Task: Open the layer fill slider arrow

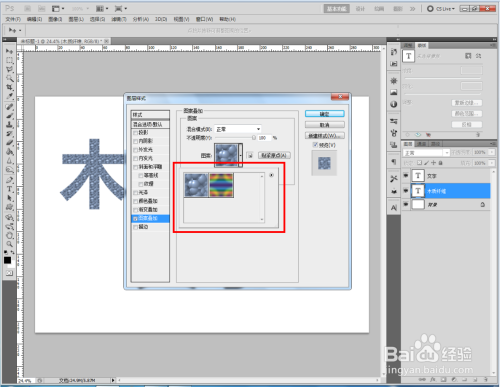Action: coord(492,163)
